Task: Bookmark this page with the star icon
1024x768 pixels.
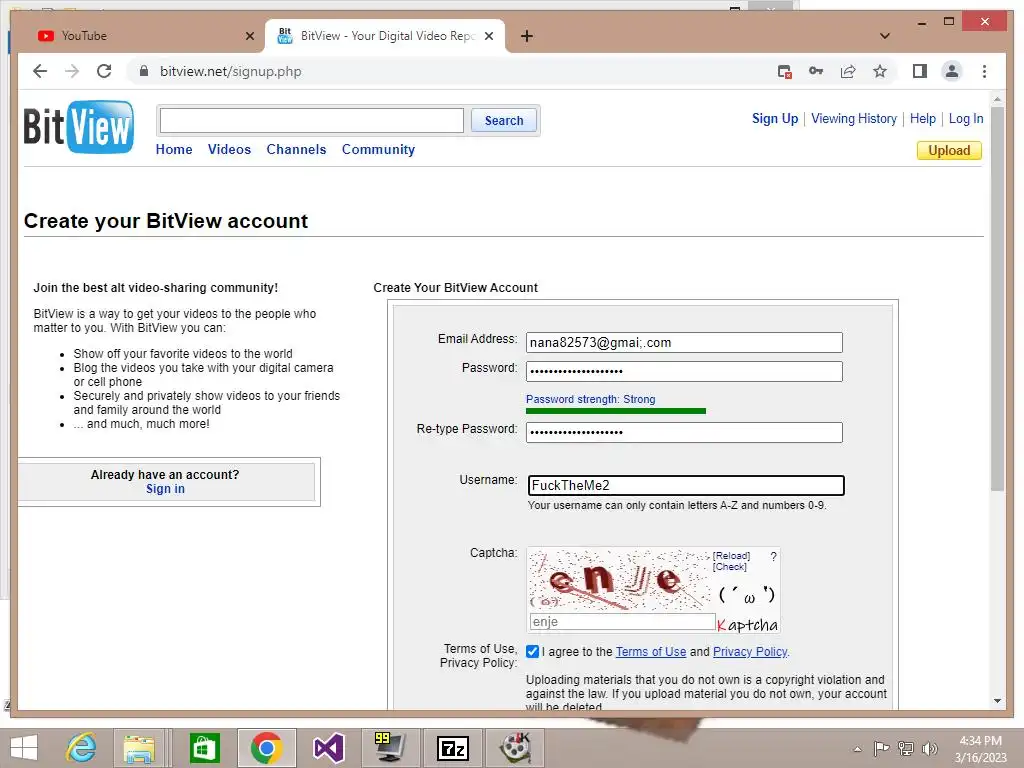Action: click(x=880, y=71)
